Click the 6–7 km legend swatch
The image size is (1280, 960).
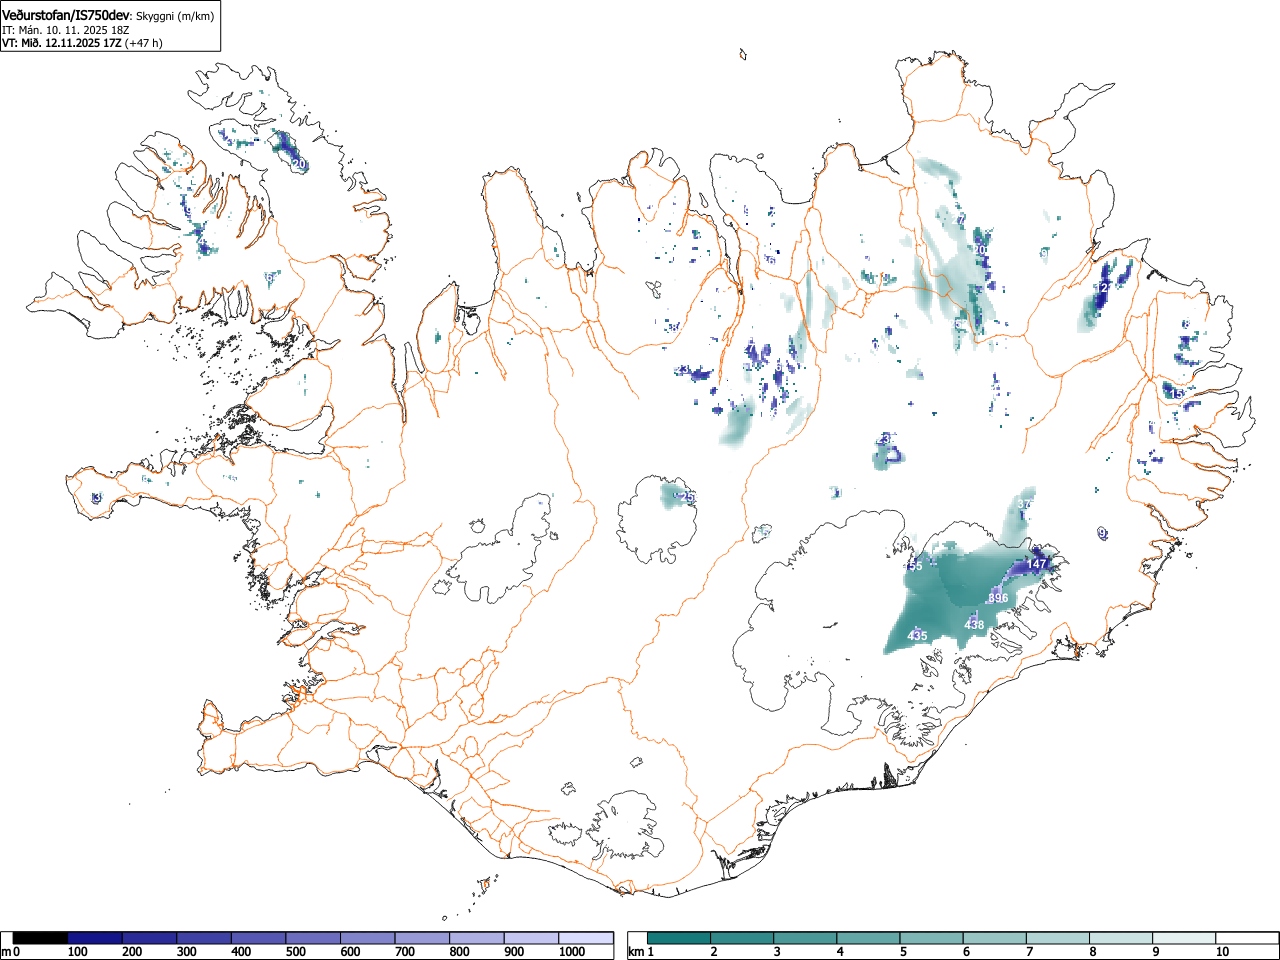[x=994, y=938]
